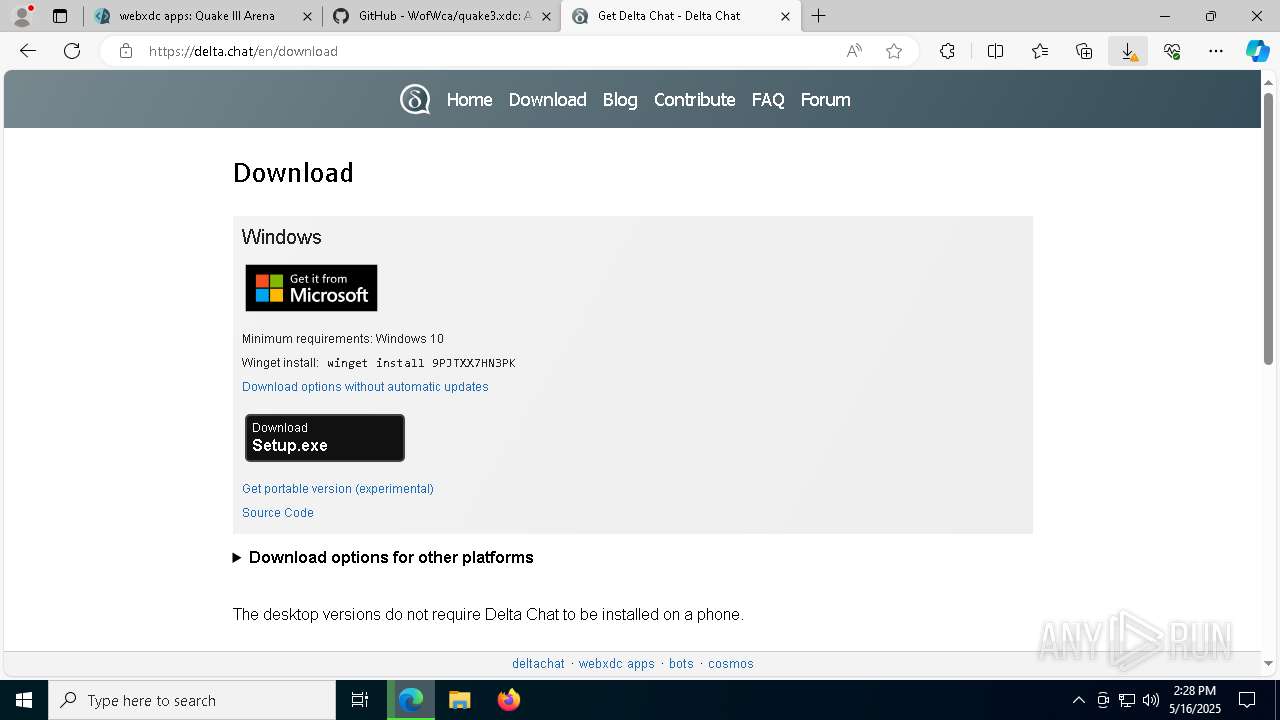Open the tab actions menu icon
This screenshot has width=1280, height=720.
tap(60, 16)
